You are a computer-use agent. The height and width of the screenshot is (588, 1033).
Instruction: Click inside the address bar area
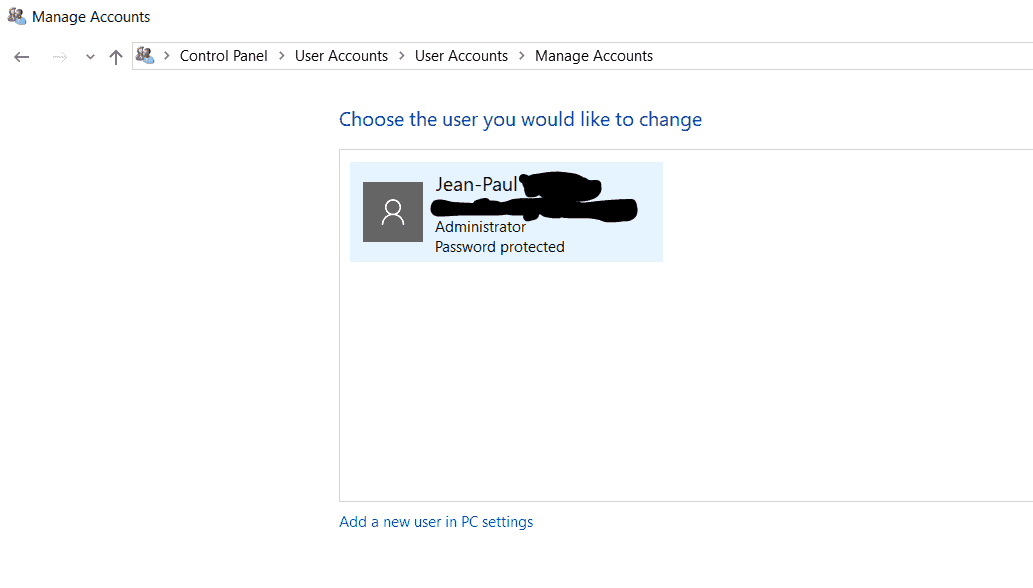[x=800, y=56]
